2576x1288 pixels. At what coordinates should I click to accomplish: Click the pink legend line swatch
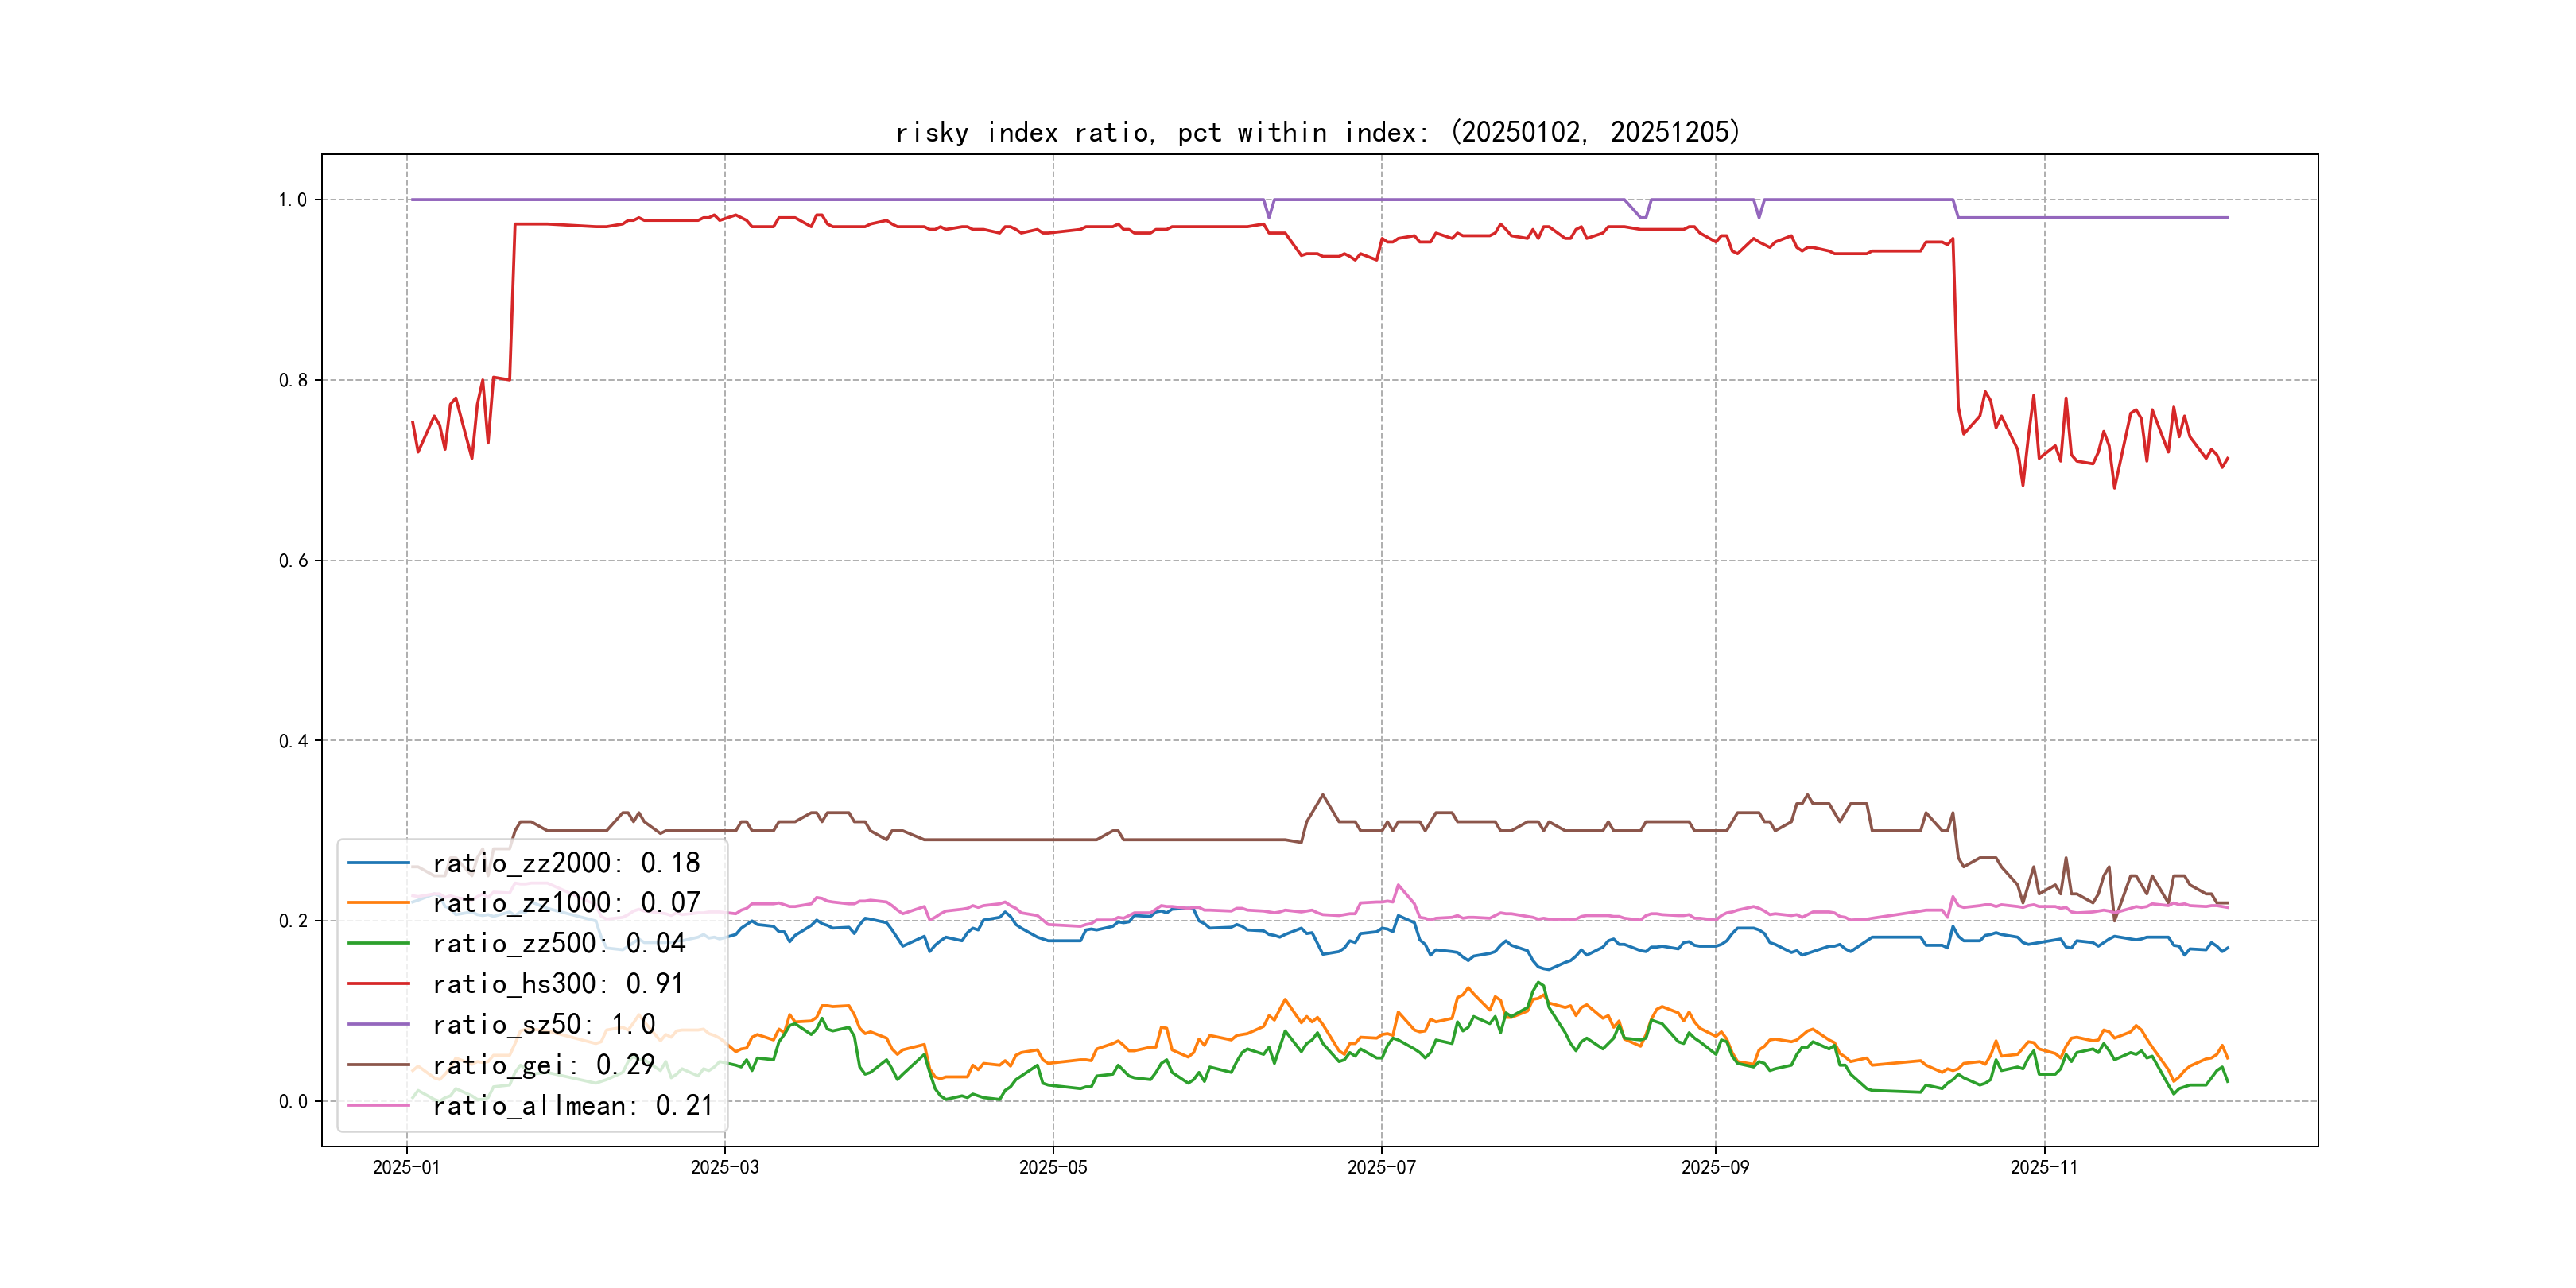pyautogui.click(x=379, y=1105)
